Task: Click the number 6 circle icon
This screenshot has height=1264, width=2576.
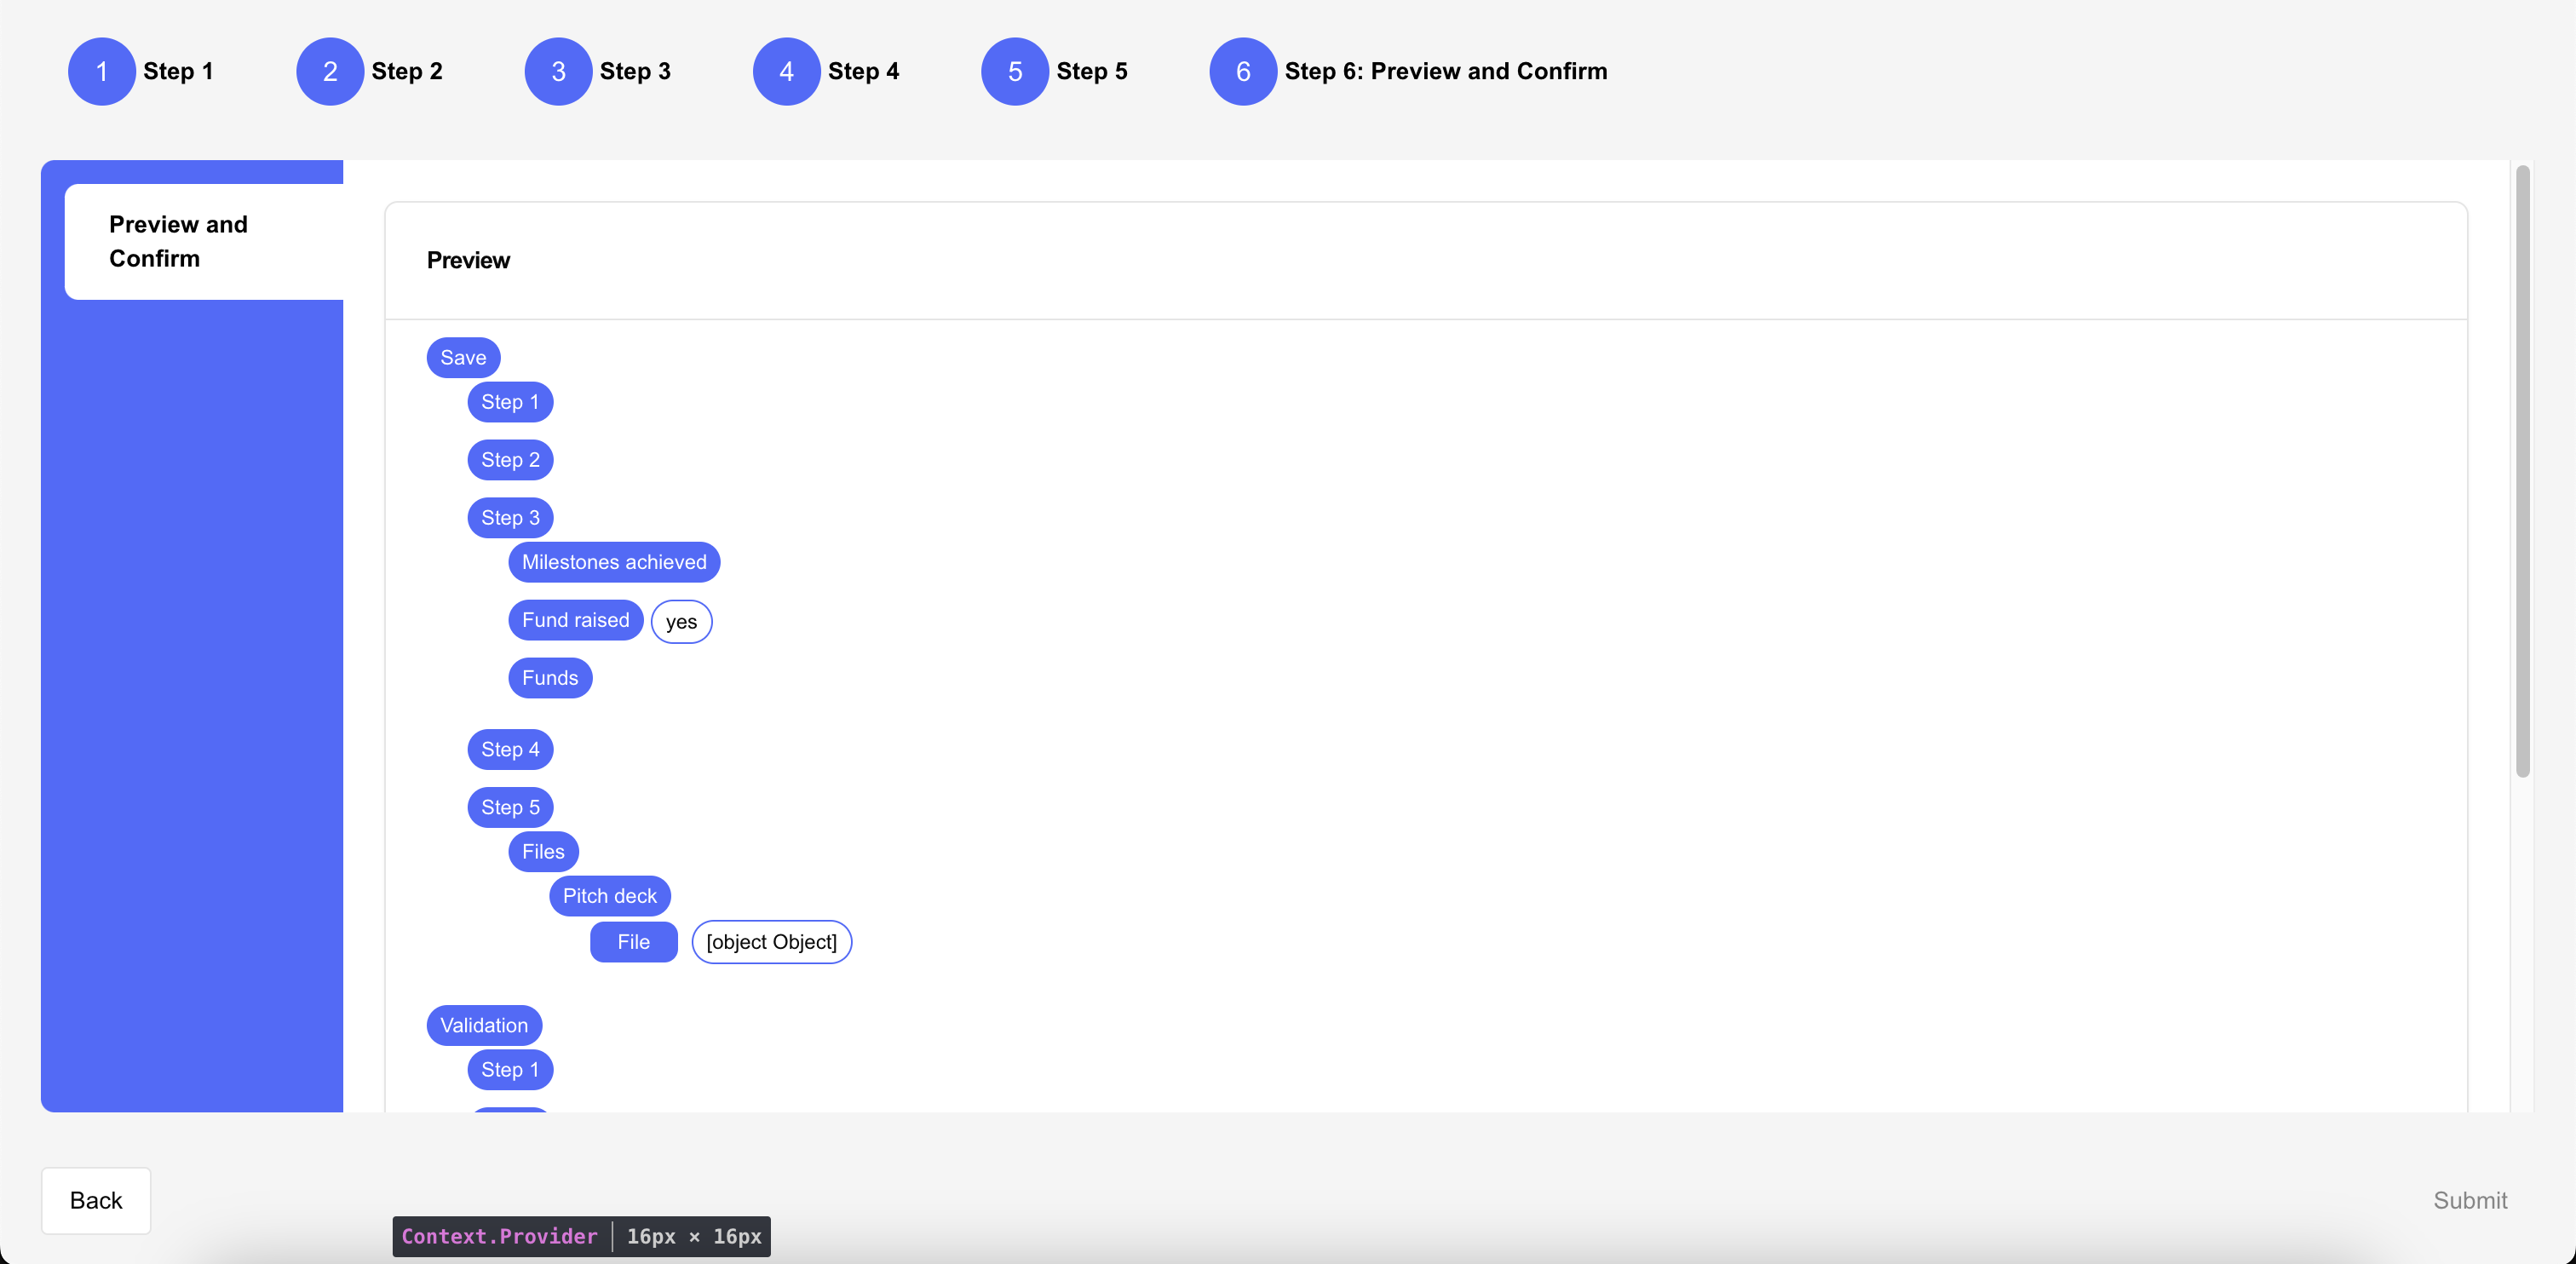Action: click(x=1242, y=71)
